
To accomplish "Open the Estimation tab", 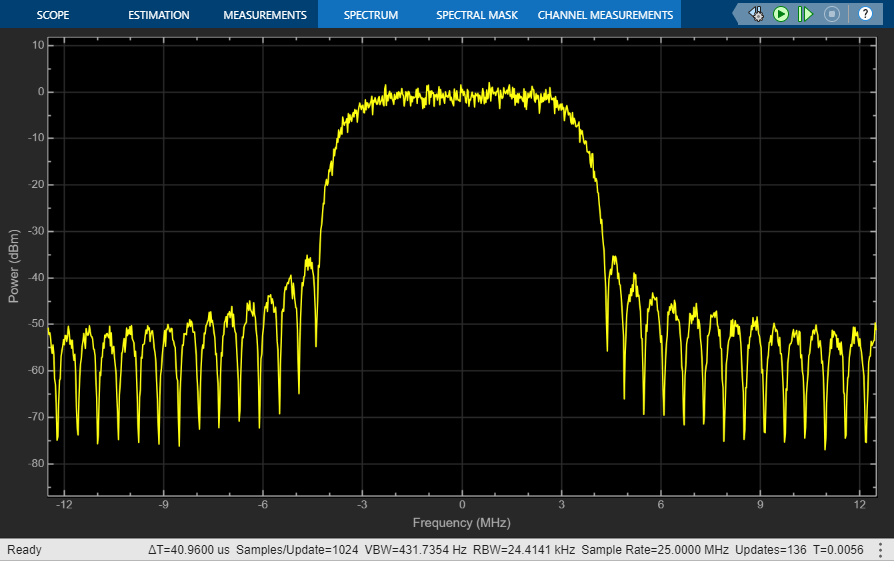I will 159,15.
